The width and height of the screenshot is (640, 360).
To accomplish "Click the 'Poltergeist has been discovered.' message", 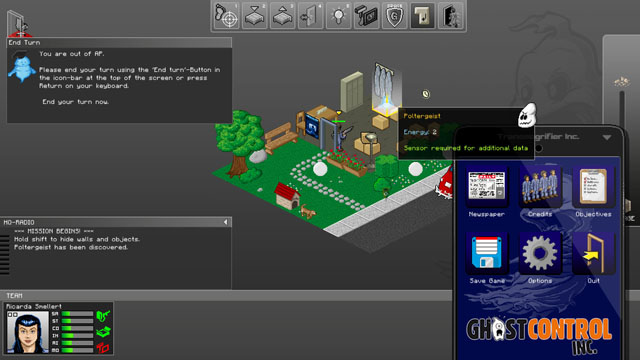I will coord(71,247).
